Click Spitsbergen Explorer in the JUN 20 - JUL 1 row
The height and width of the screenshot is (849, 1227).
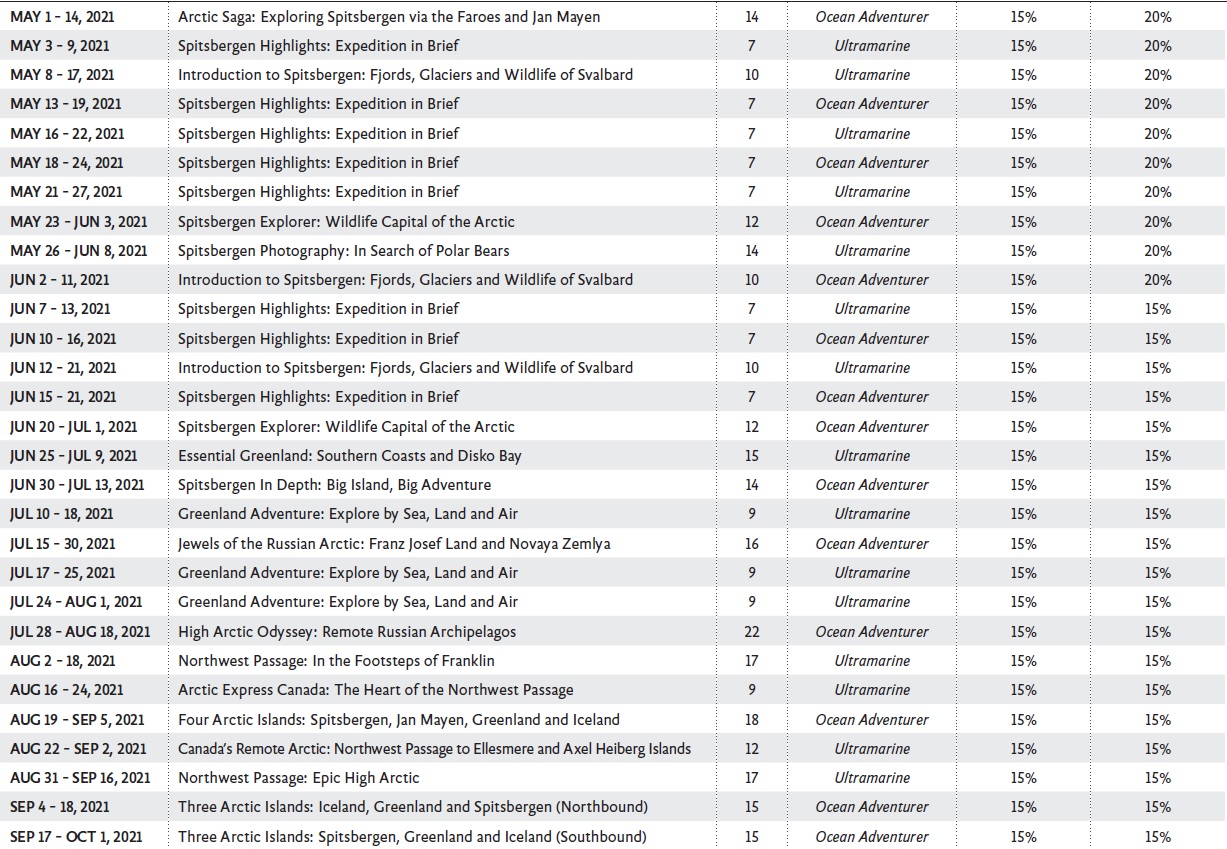(346, 427)
